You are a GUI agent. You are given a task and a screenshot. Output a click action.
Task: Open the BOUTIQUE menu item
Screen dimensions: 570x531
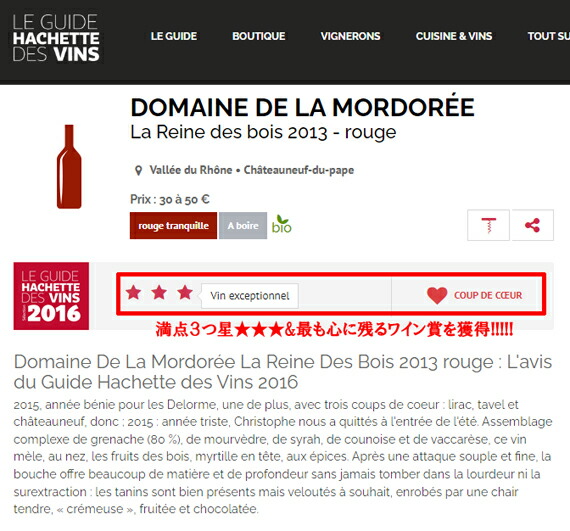pos(258,36)
